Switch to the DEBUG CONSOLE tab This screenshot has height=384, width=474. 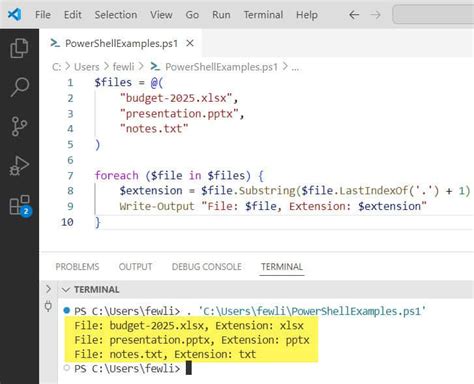pos(207,267)
